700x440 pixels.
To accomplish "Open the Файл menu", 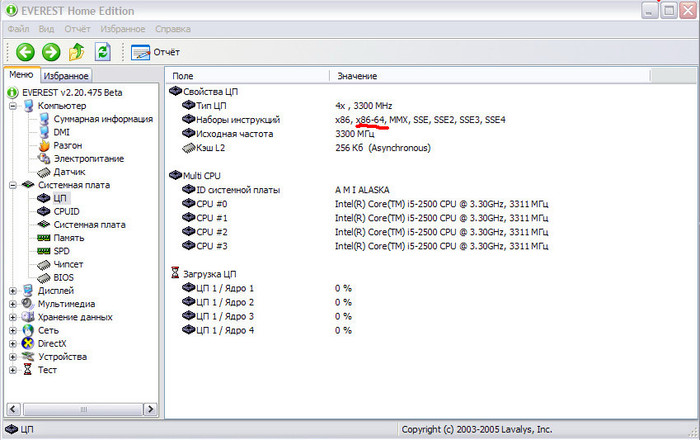I will click(18, 29).
